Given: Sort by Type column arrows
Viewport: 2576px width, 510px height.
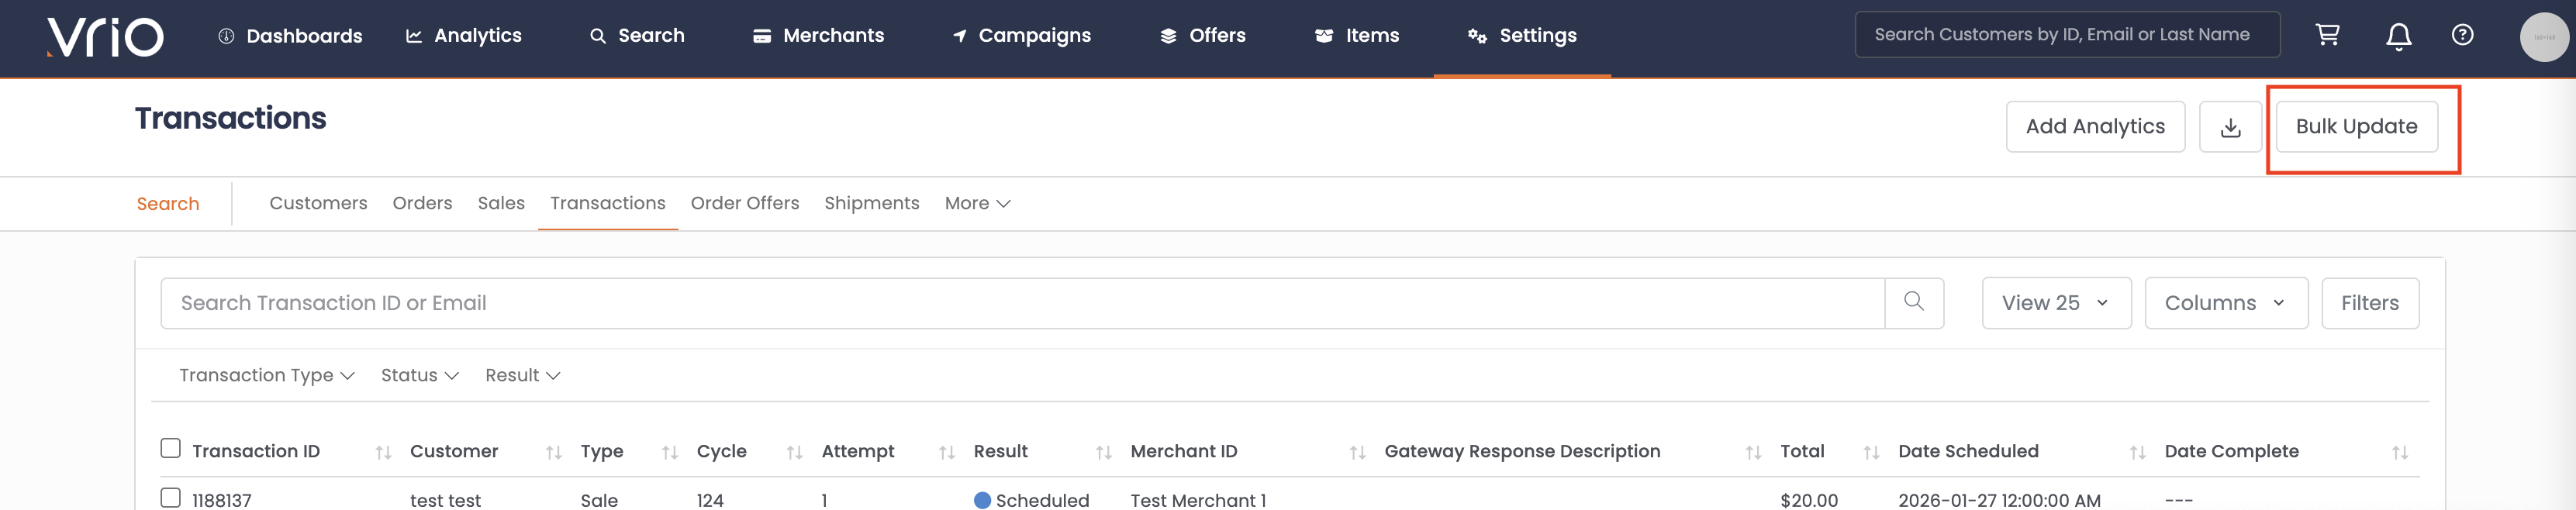Looking at the screenshot, I should (x=670, y=453).
